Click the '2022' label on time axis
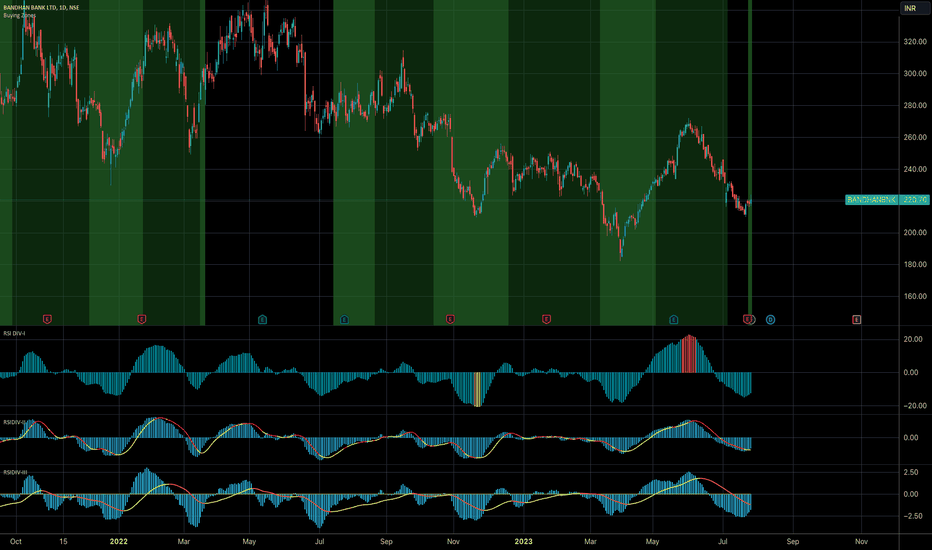 (x=119, y=542)
